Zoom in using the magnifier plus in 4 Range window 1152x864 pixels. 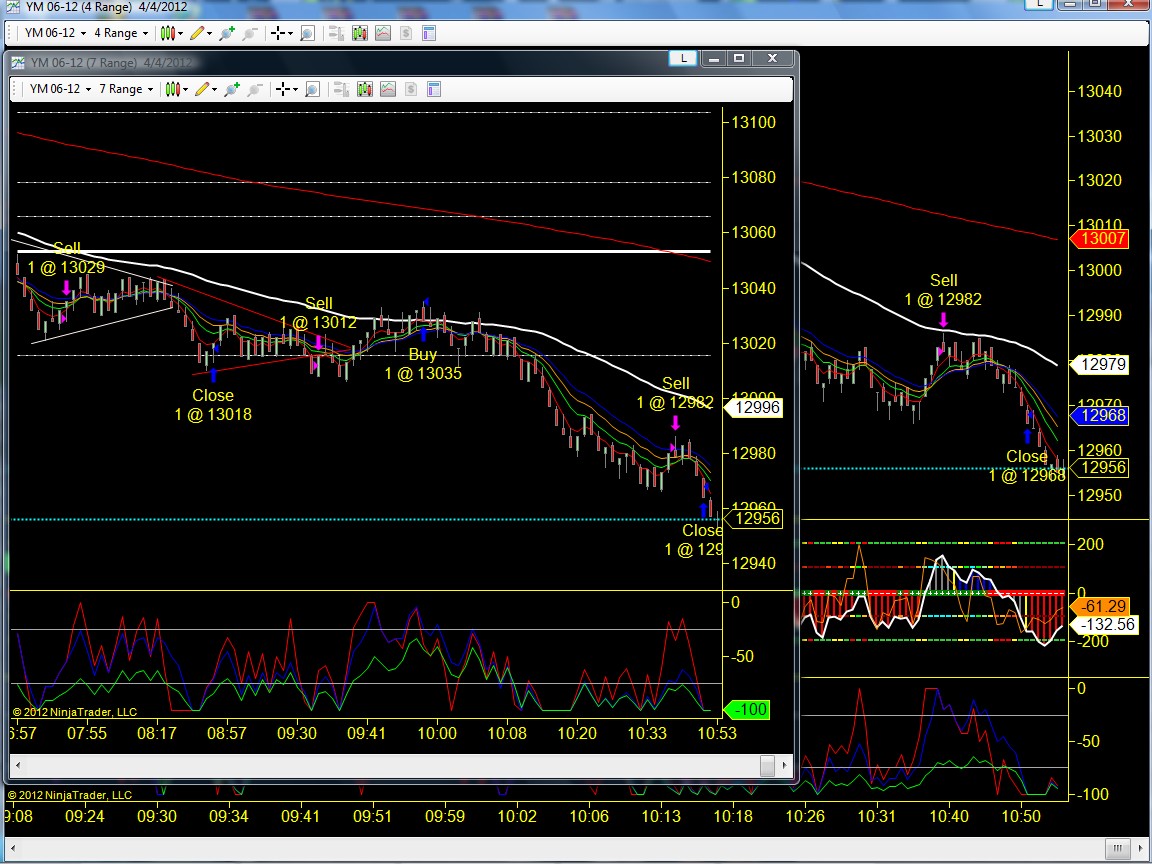227,33
